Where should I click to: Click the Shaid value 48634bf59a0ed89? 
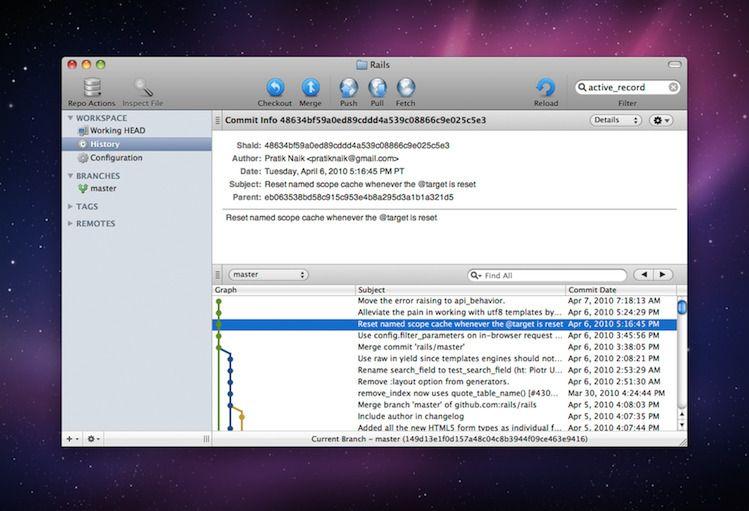click(x=357, y=146)
